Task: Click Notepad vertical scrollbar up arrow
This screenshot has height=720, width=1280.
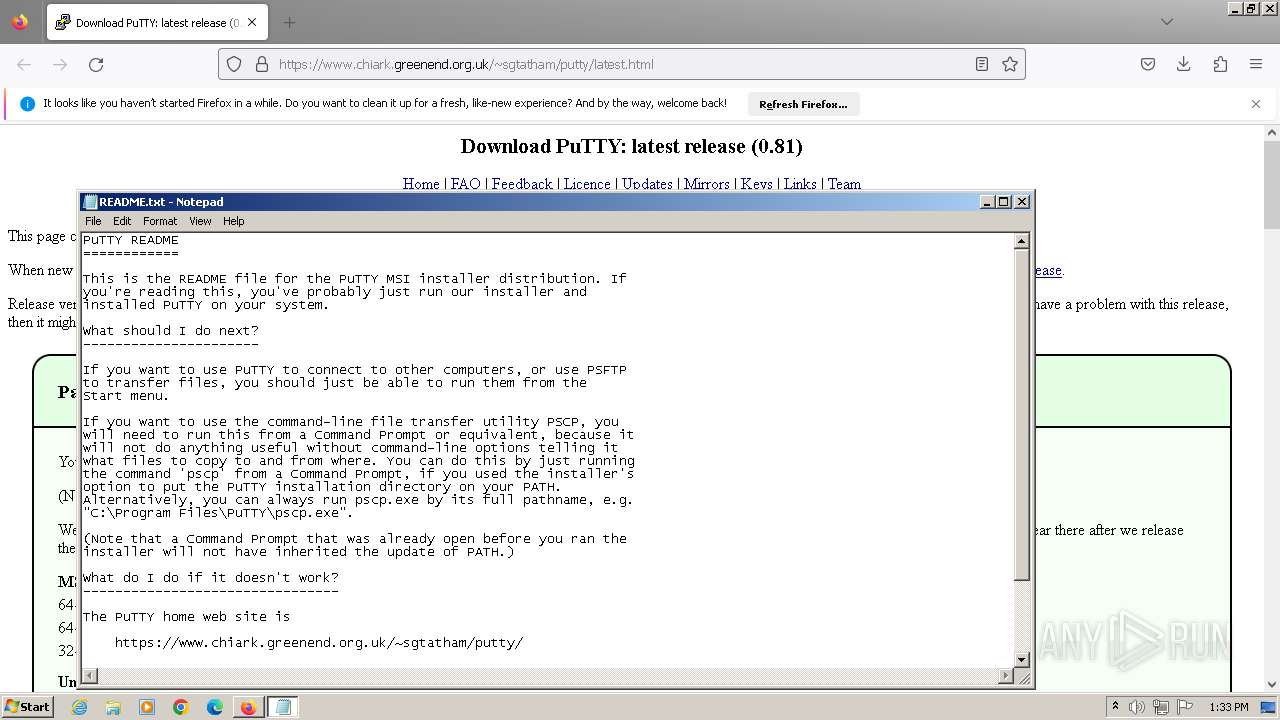Action: 1021,241
